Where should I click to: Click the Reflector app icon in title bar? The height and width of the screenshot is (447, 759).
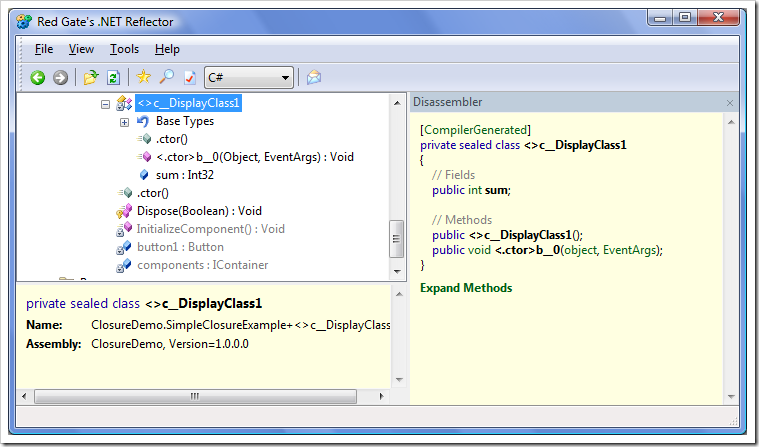[24, 22]
